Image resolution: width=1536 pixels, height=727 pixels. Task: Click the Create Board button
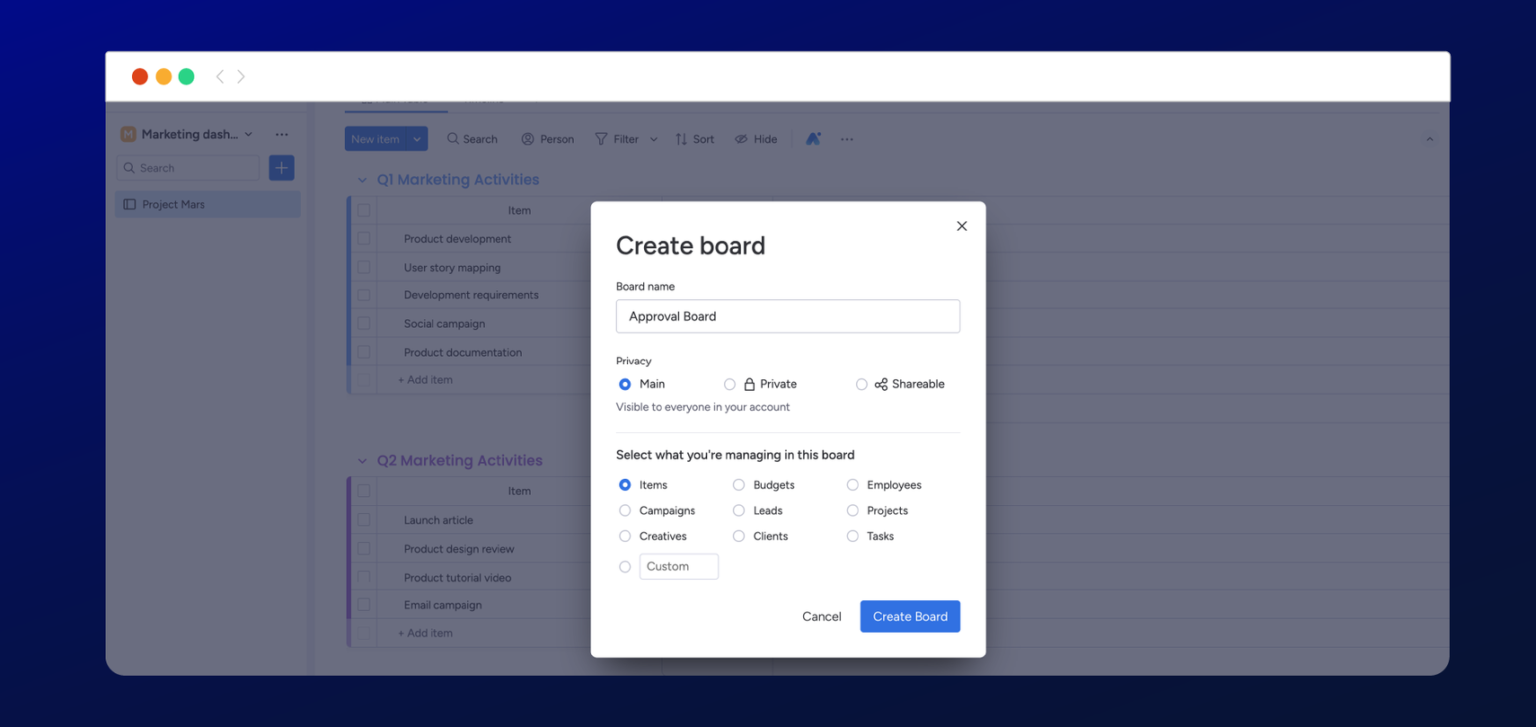click(910, 616)
